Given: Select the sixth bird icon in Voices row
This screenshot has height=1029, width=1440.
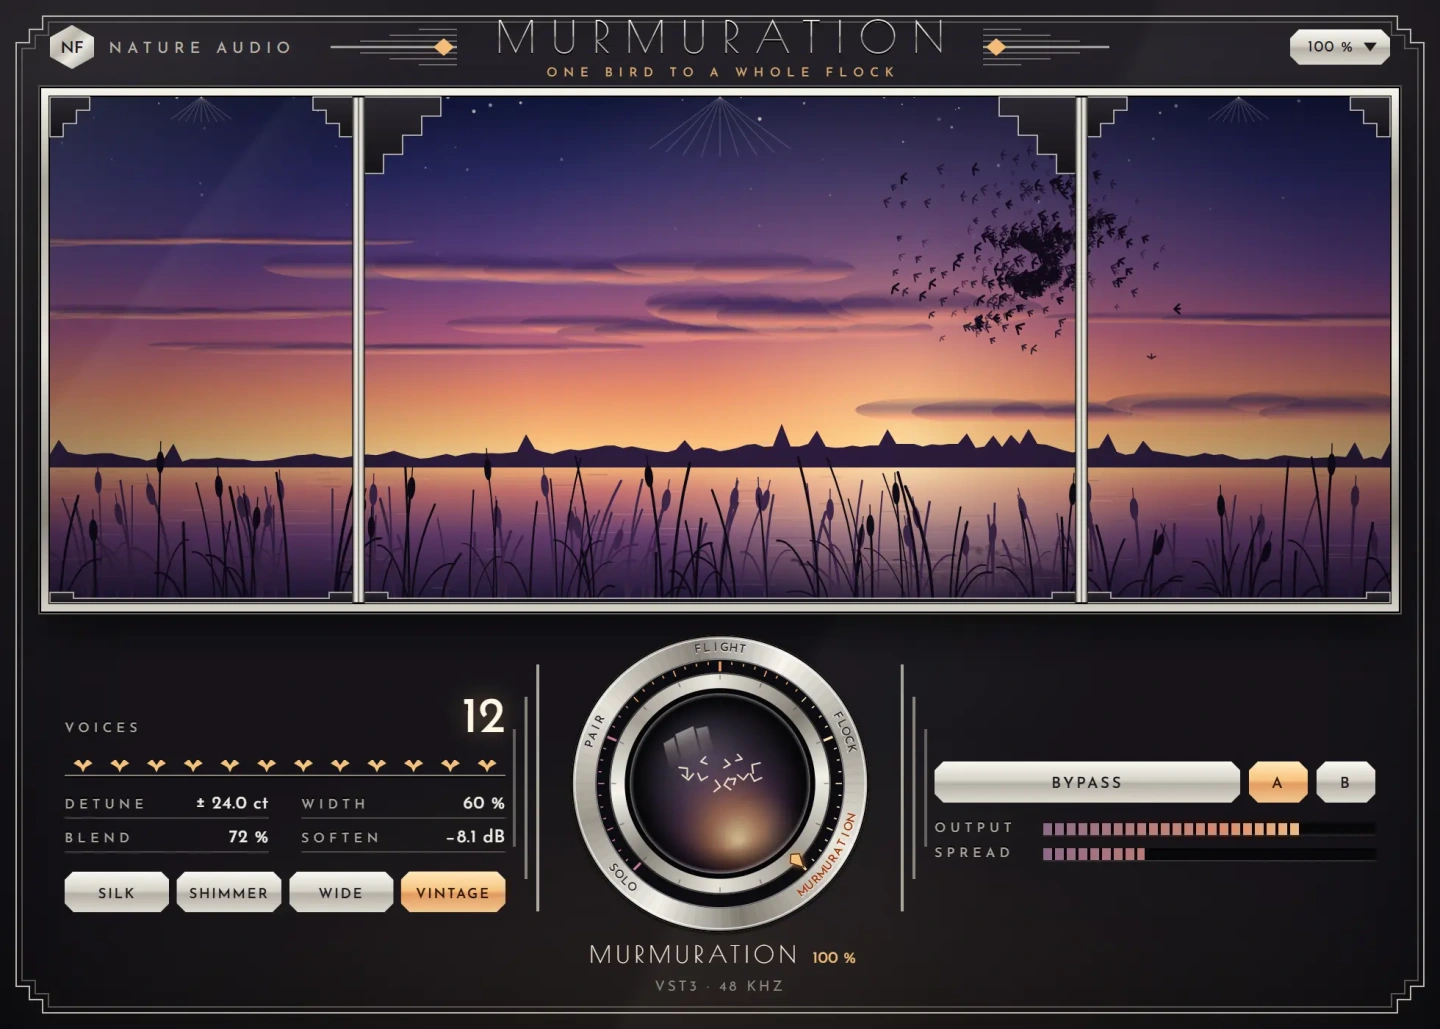Looking at the screenshot, I should [x=266, y=765].
